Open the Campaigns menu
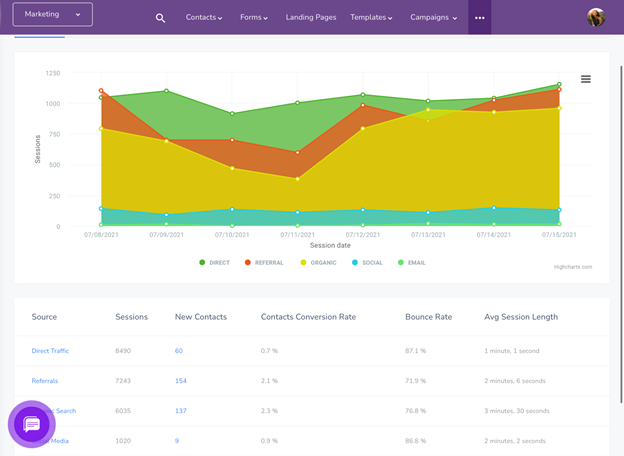This screenshot has width=624, height=456. [x=433, y=18]
